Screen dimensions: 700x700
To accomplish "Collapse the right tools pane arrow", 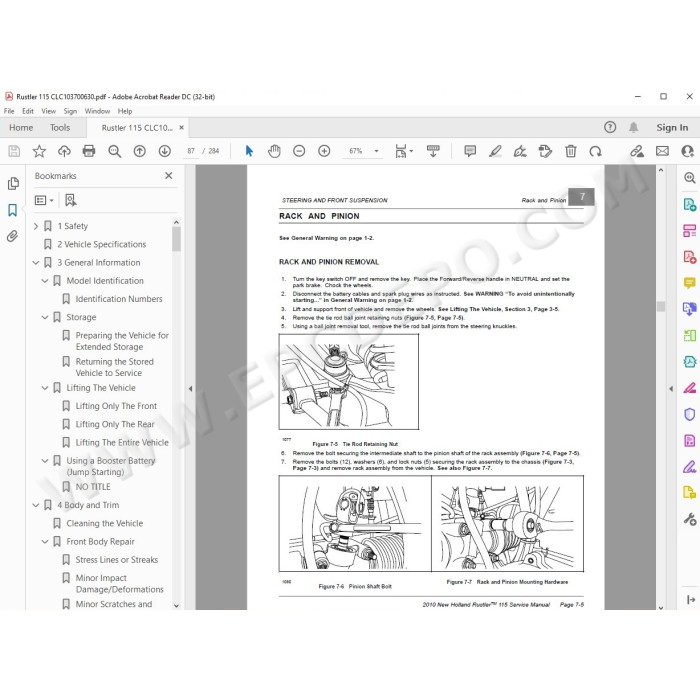I will tap(671, 389).
